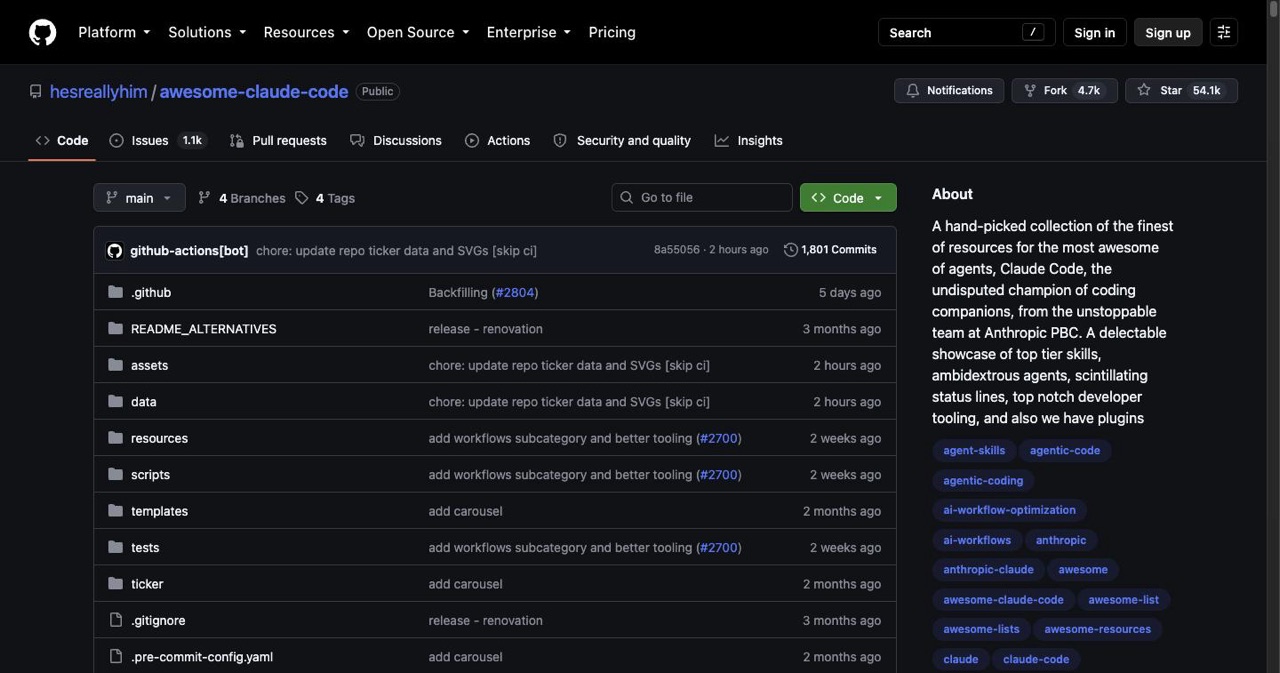
Task: Click the repository icon before hesreallyhim
Action: (36, 91)
